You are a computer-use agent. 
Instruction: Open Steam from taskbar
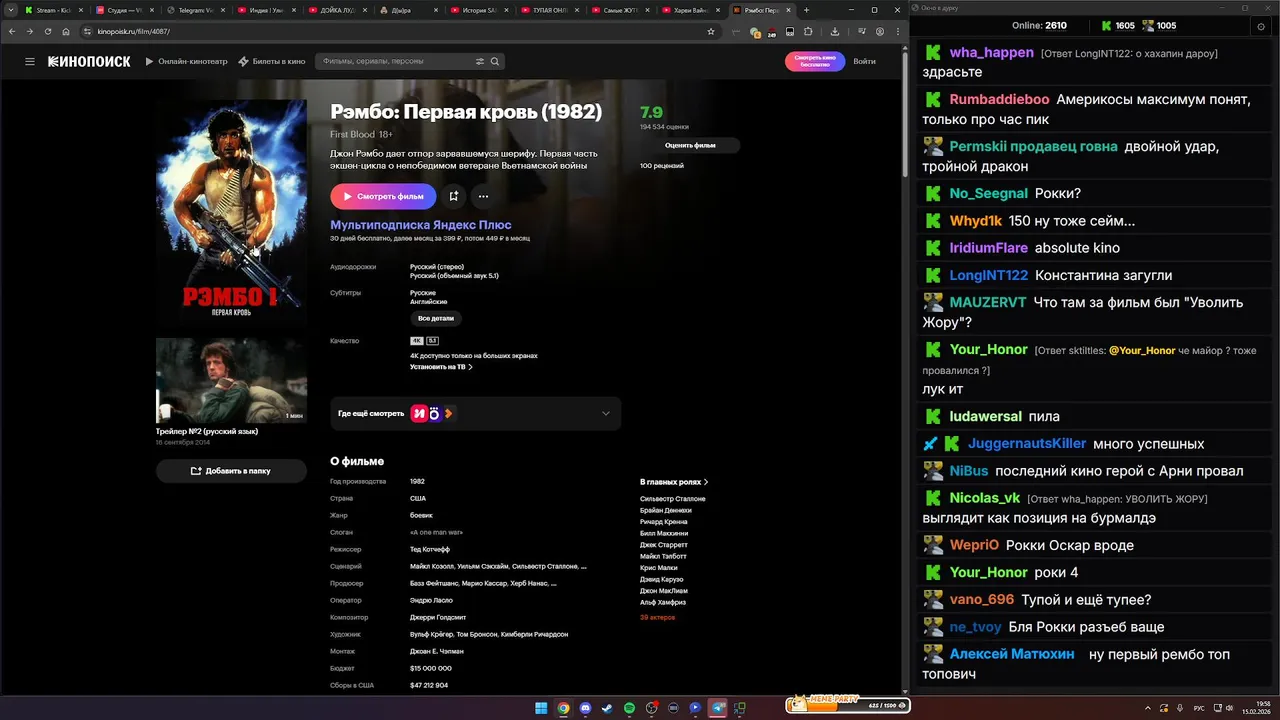[607, 708]
